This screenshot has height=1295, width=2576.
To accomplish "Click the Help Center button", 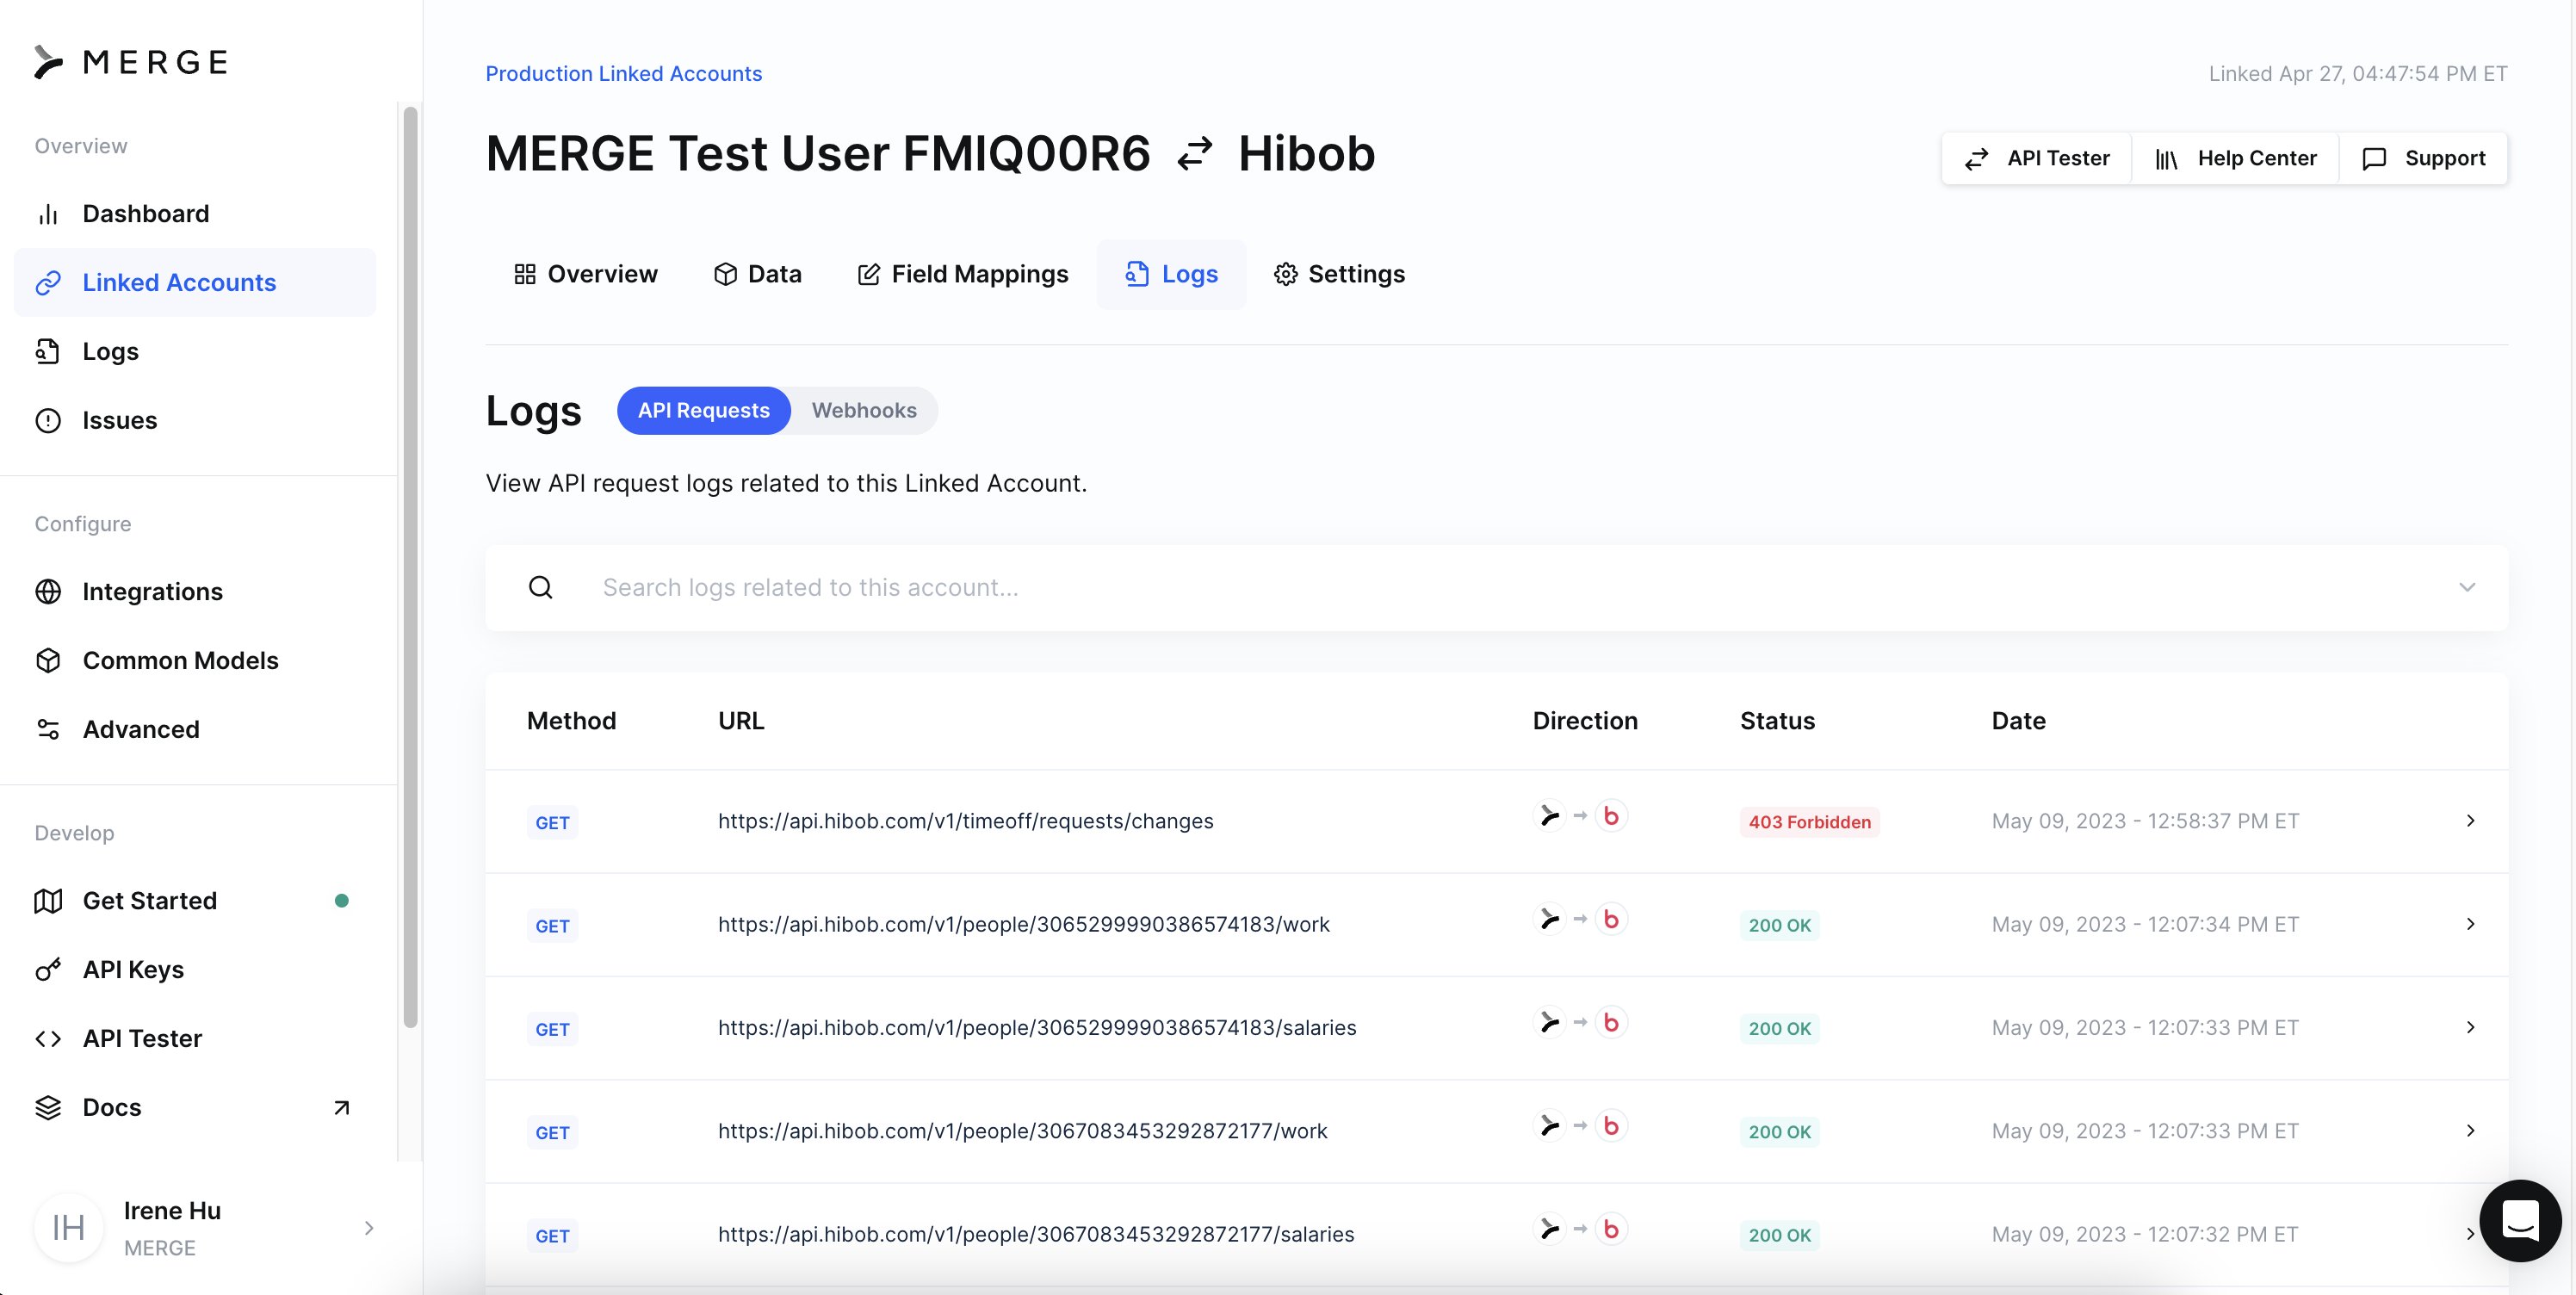I will [2235, 158].
